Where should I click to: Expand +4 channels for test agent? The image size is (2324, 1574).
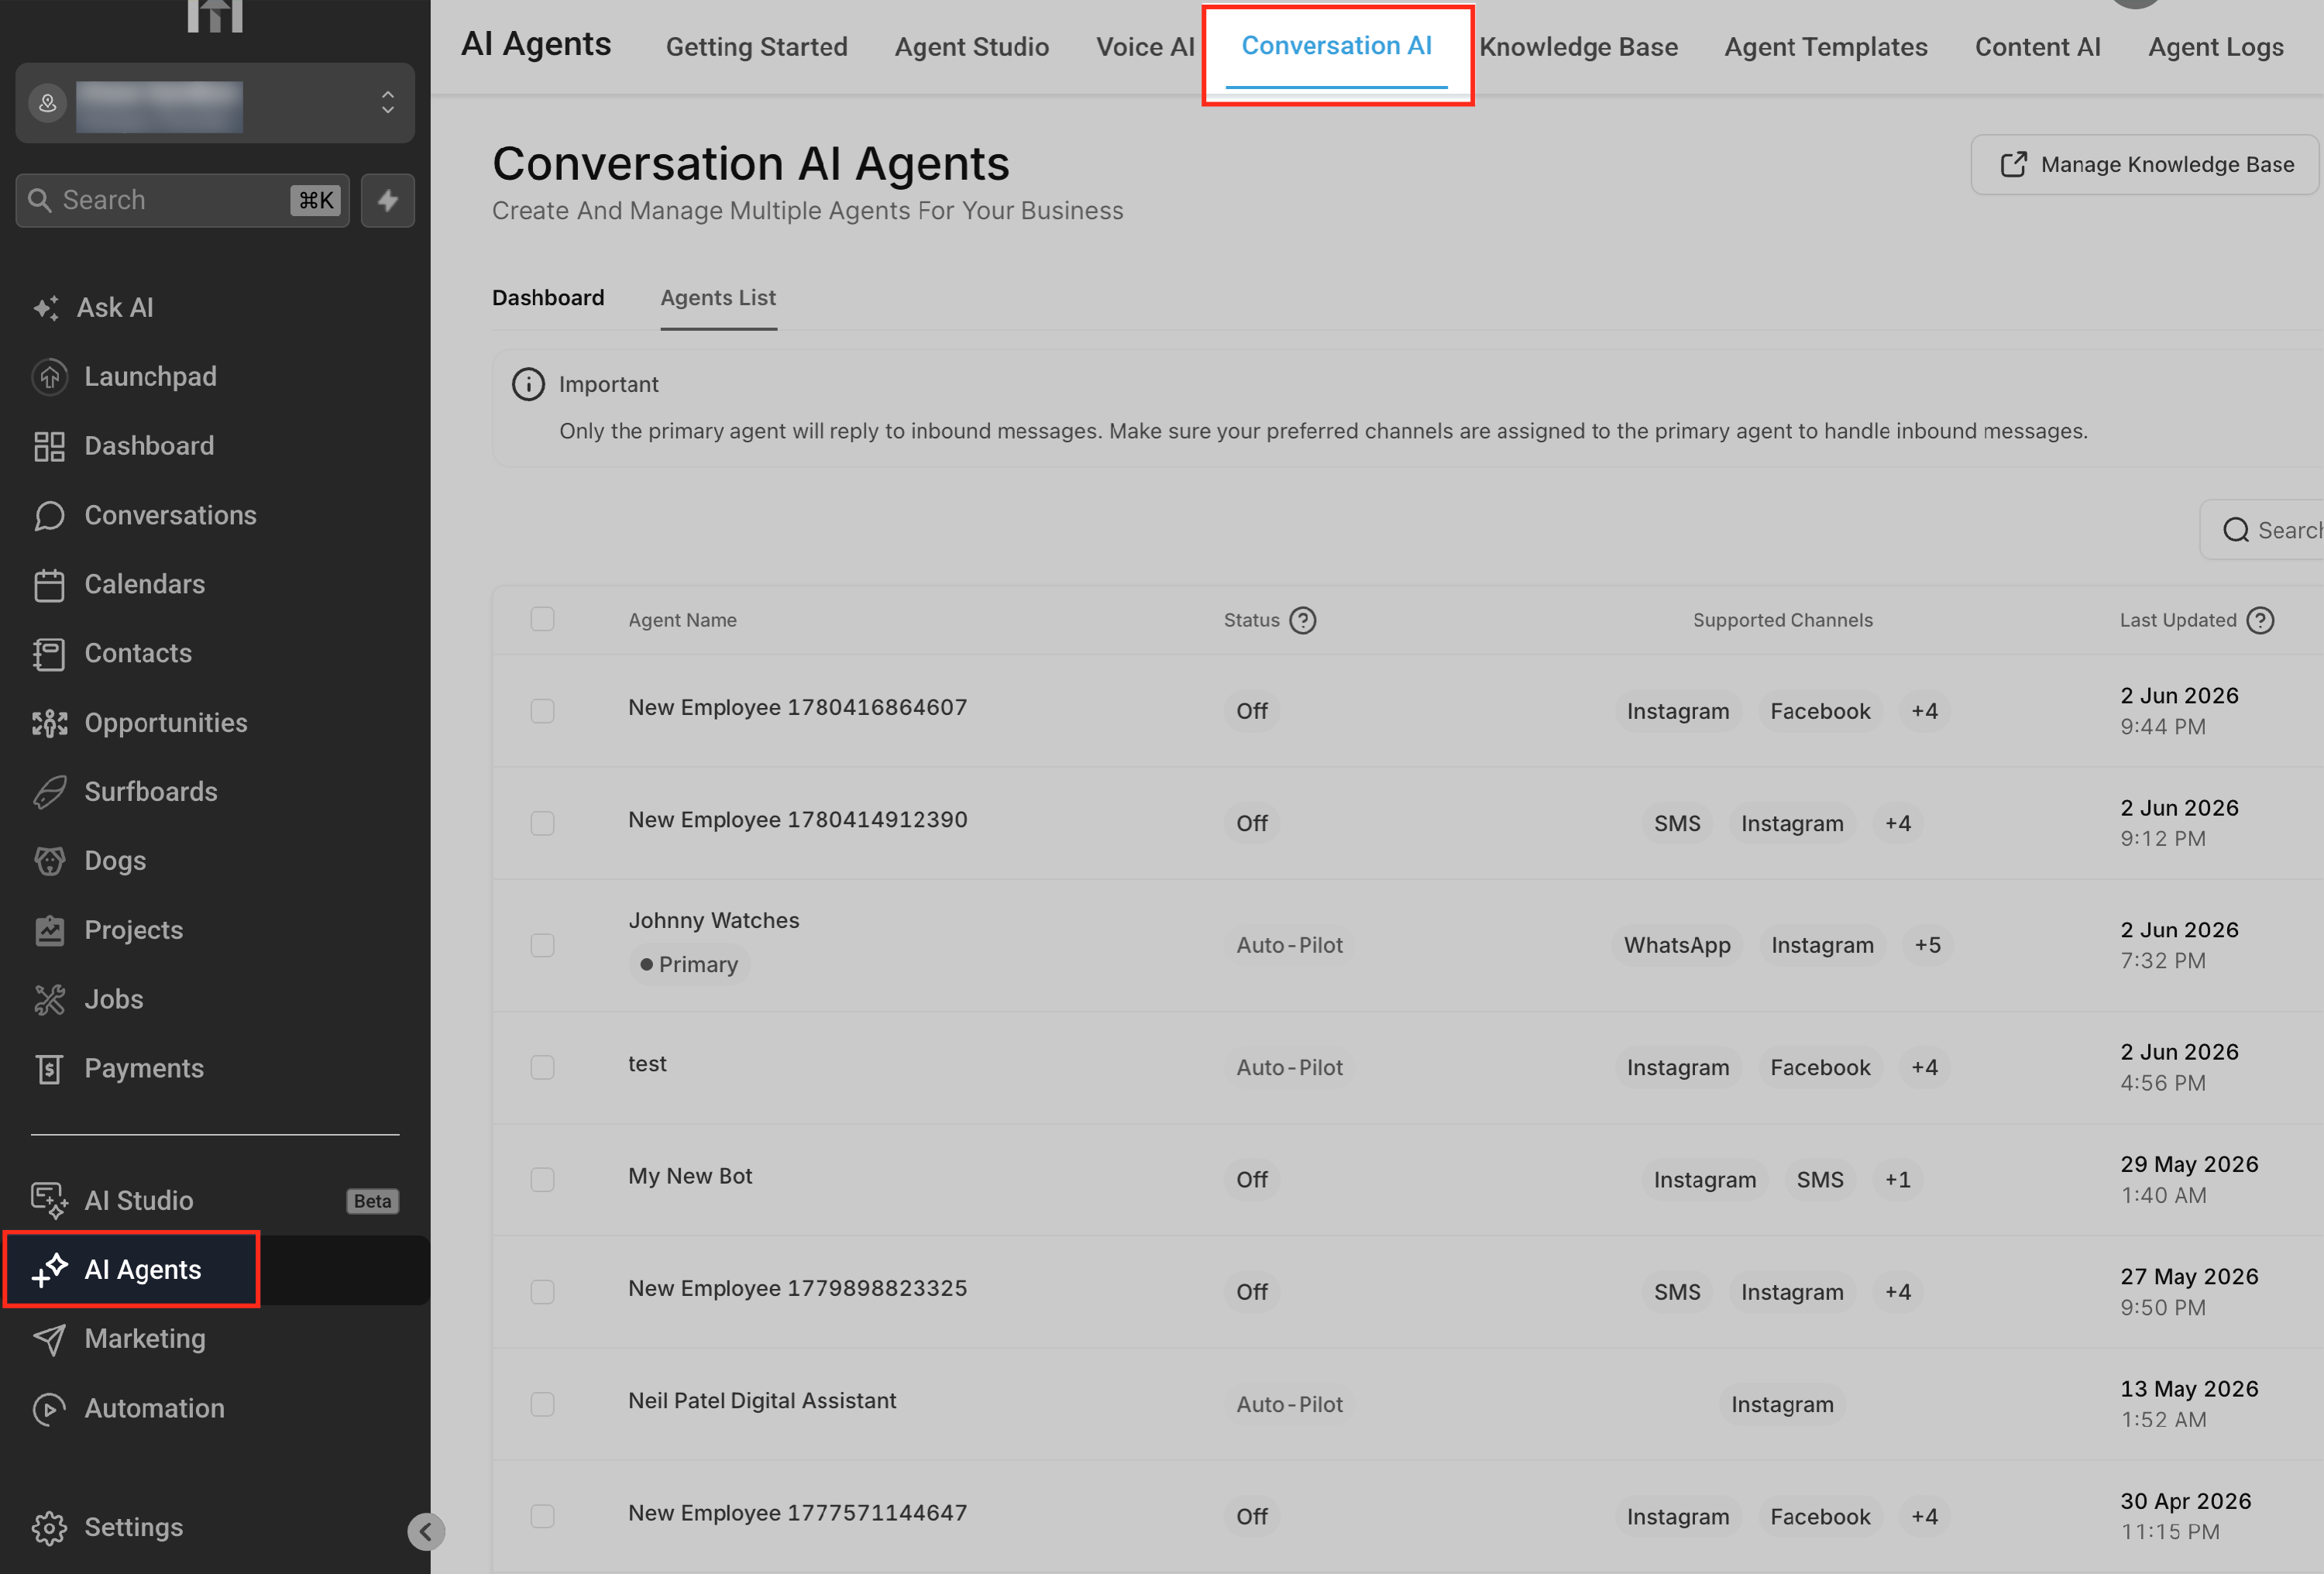pyautogui.click(x=1924, y=1067)
